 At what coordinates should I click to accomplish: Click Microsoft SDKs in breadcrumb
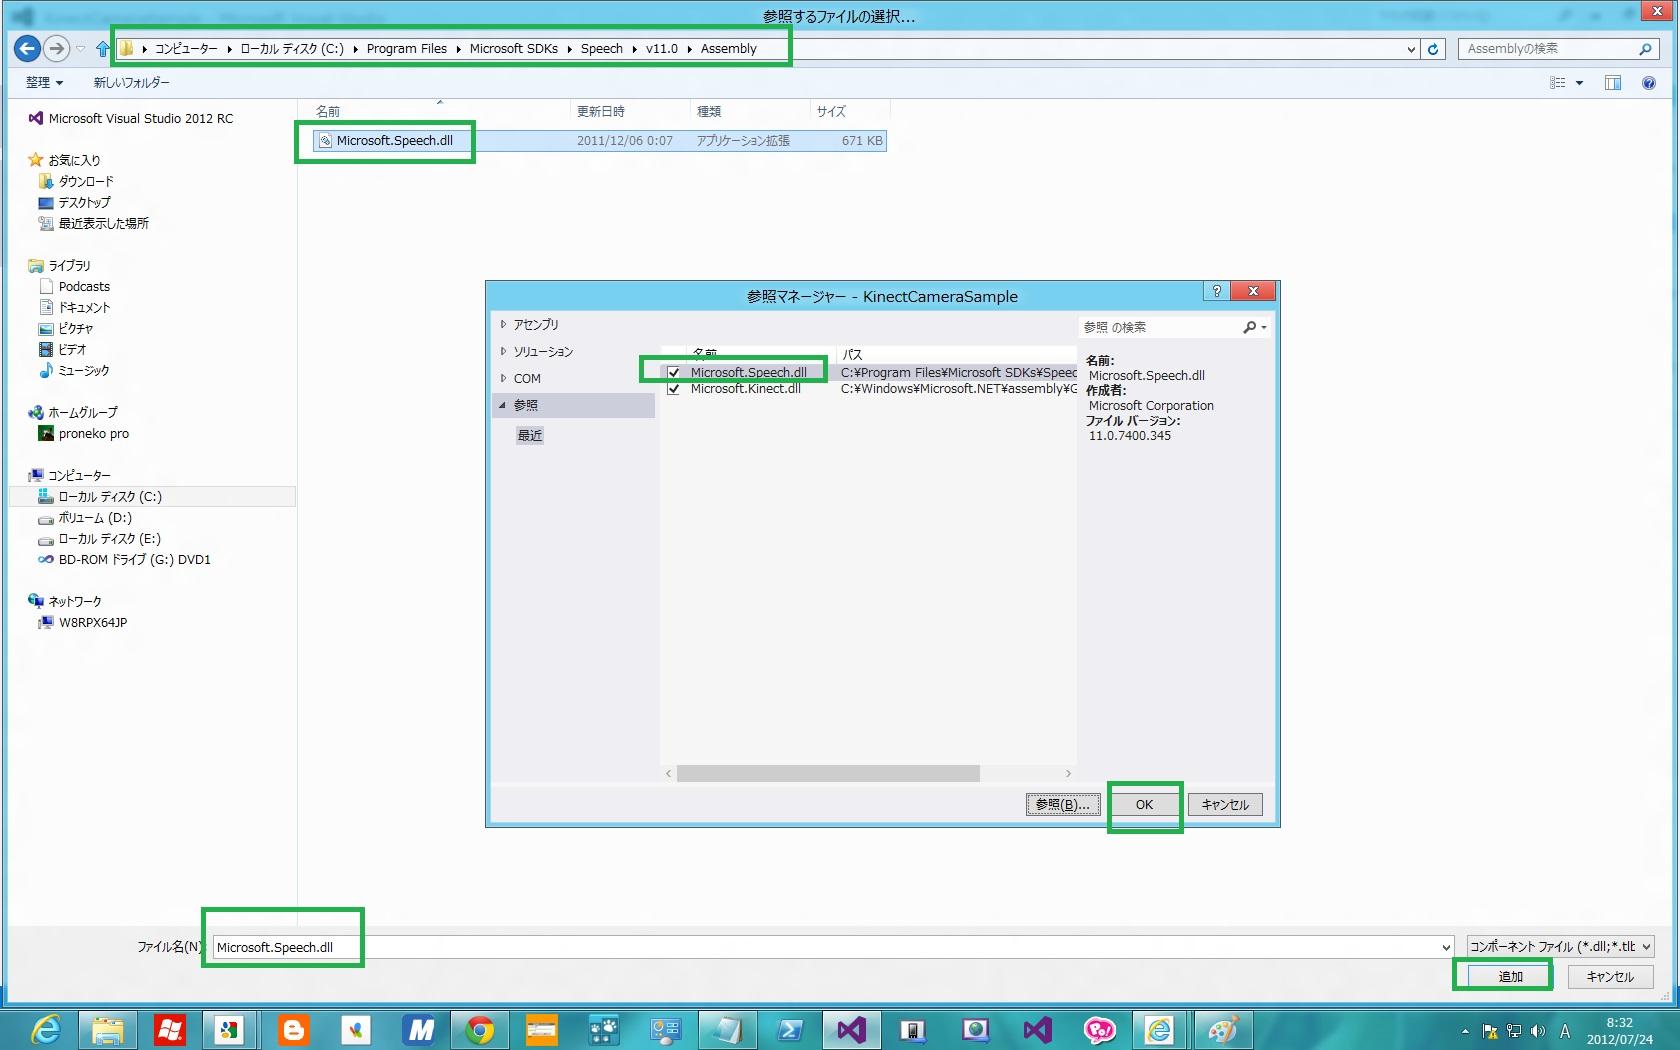(514, 48)
